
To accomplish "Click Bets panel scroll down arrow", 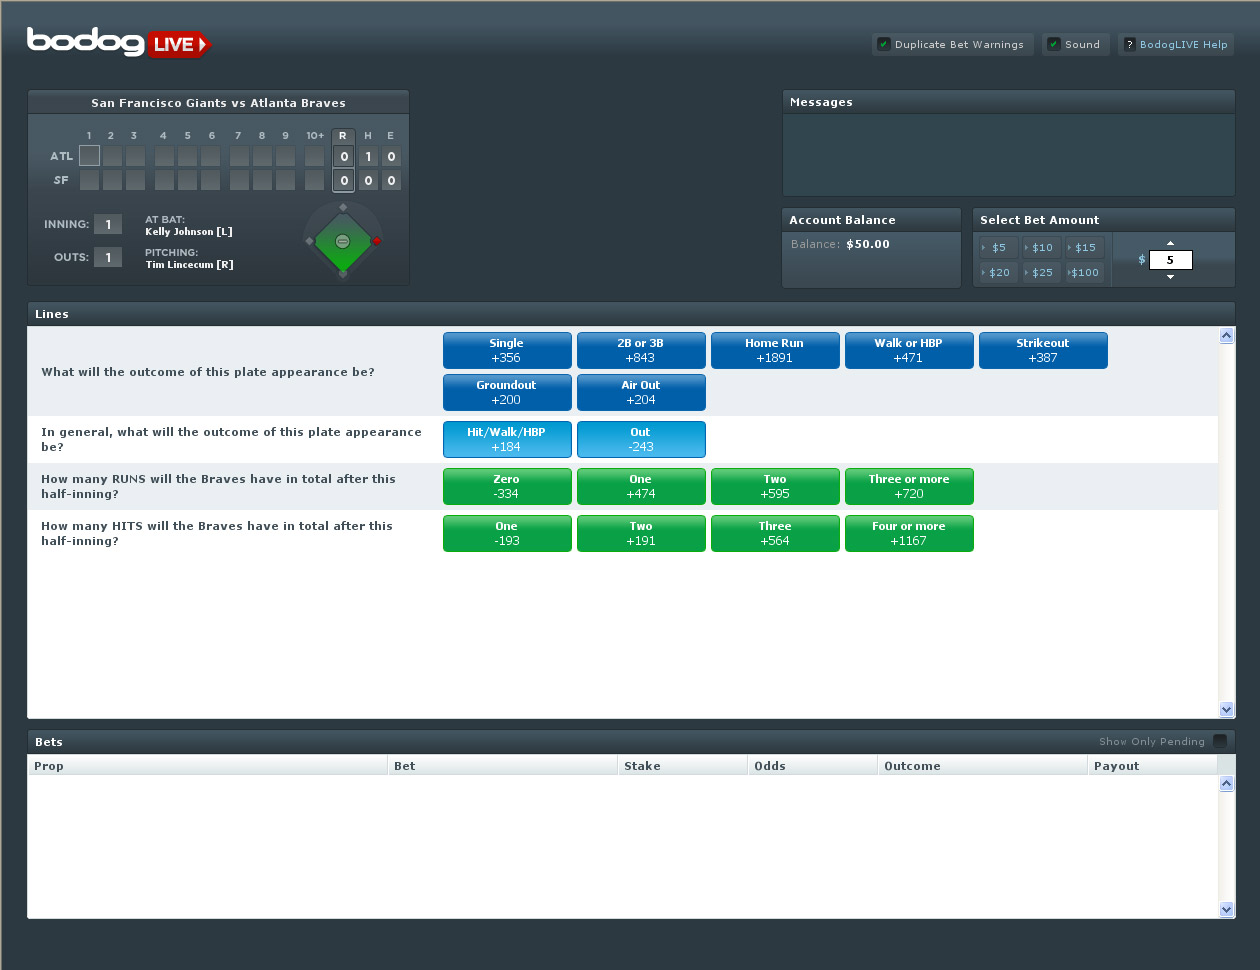I will pos(1227,909).
